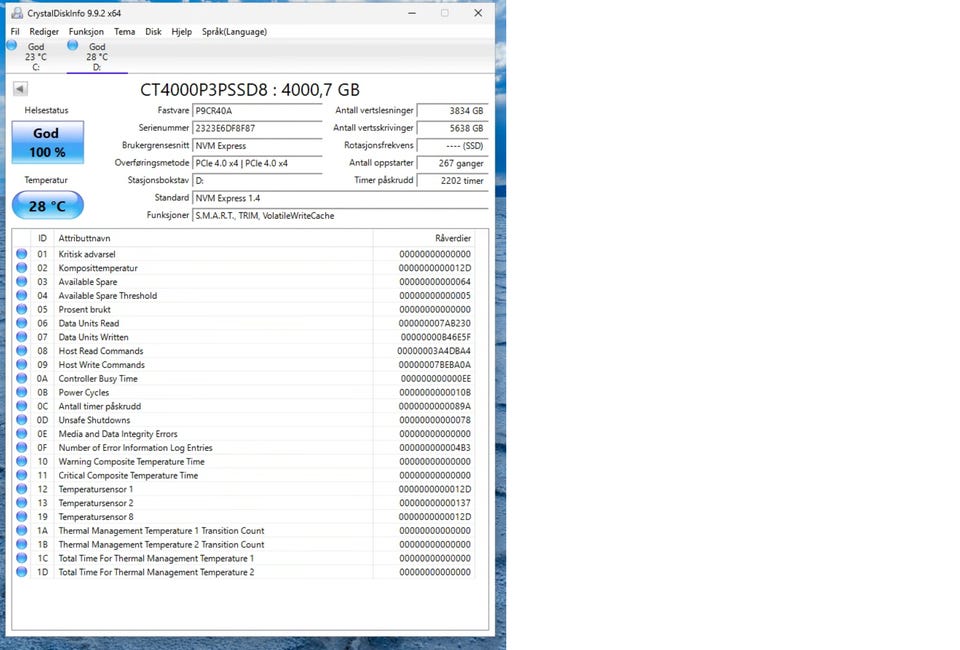The image size is (960, 650).
Task: Click the status icon for Unsafe Shutdowns
Action: 21,420
